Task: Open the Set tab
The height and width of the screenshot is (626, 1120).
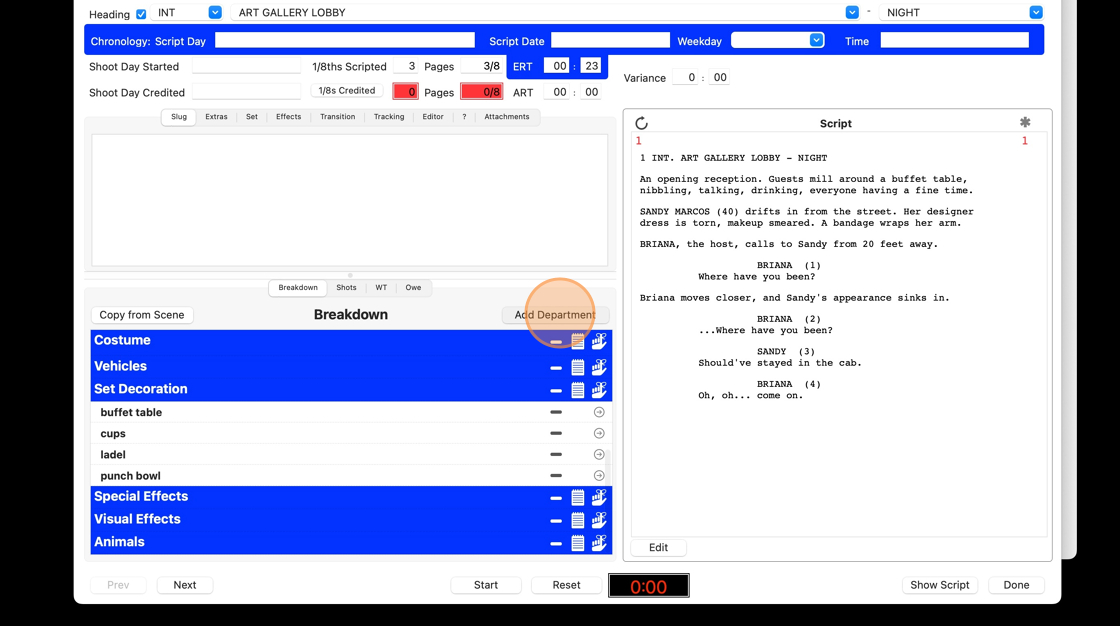Action: pos(251,116)
